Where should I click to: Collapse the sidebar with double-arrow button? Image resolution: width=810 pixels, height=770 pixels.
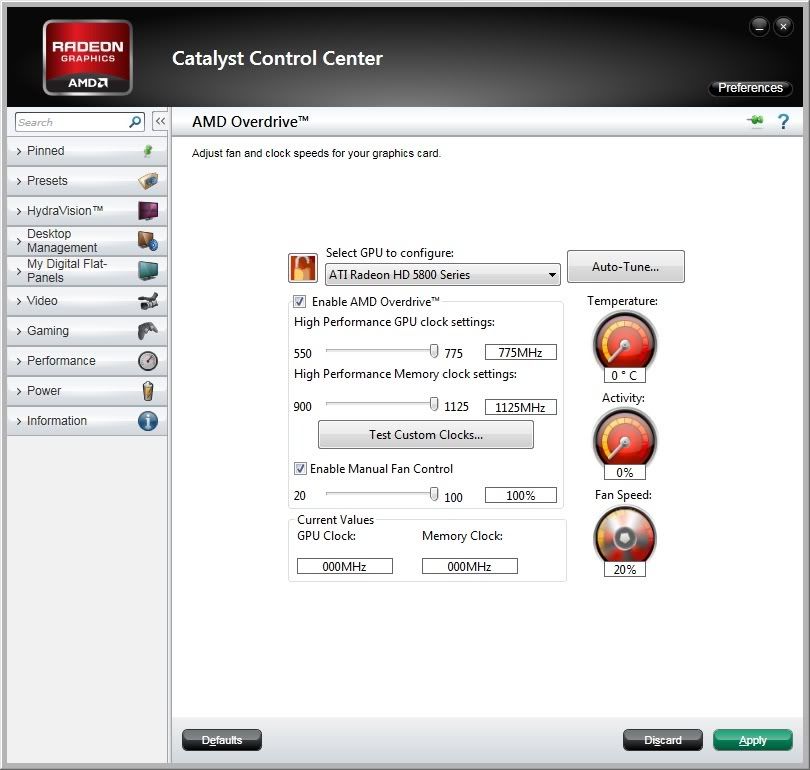(160, 121)
